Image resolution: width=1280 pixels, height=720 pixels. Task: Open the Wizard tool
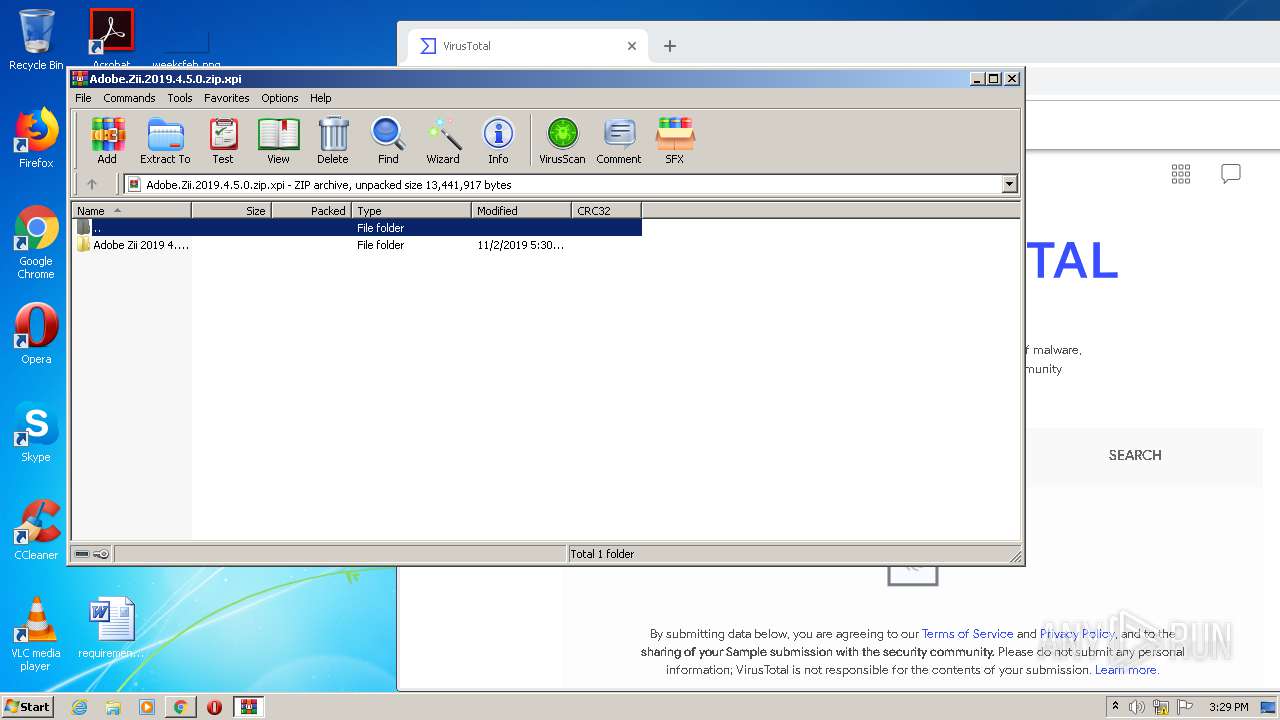point(443,140)
